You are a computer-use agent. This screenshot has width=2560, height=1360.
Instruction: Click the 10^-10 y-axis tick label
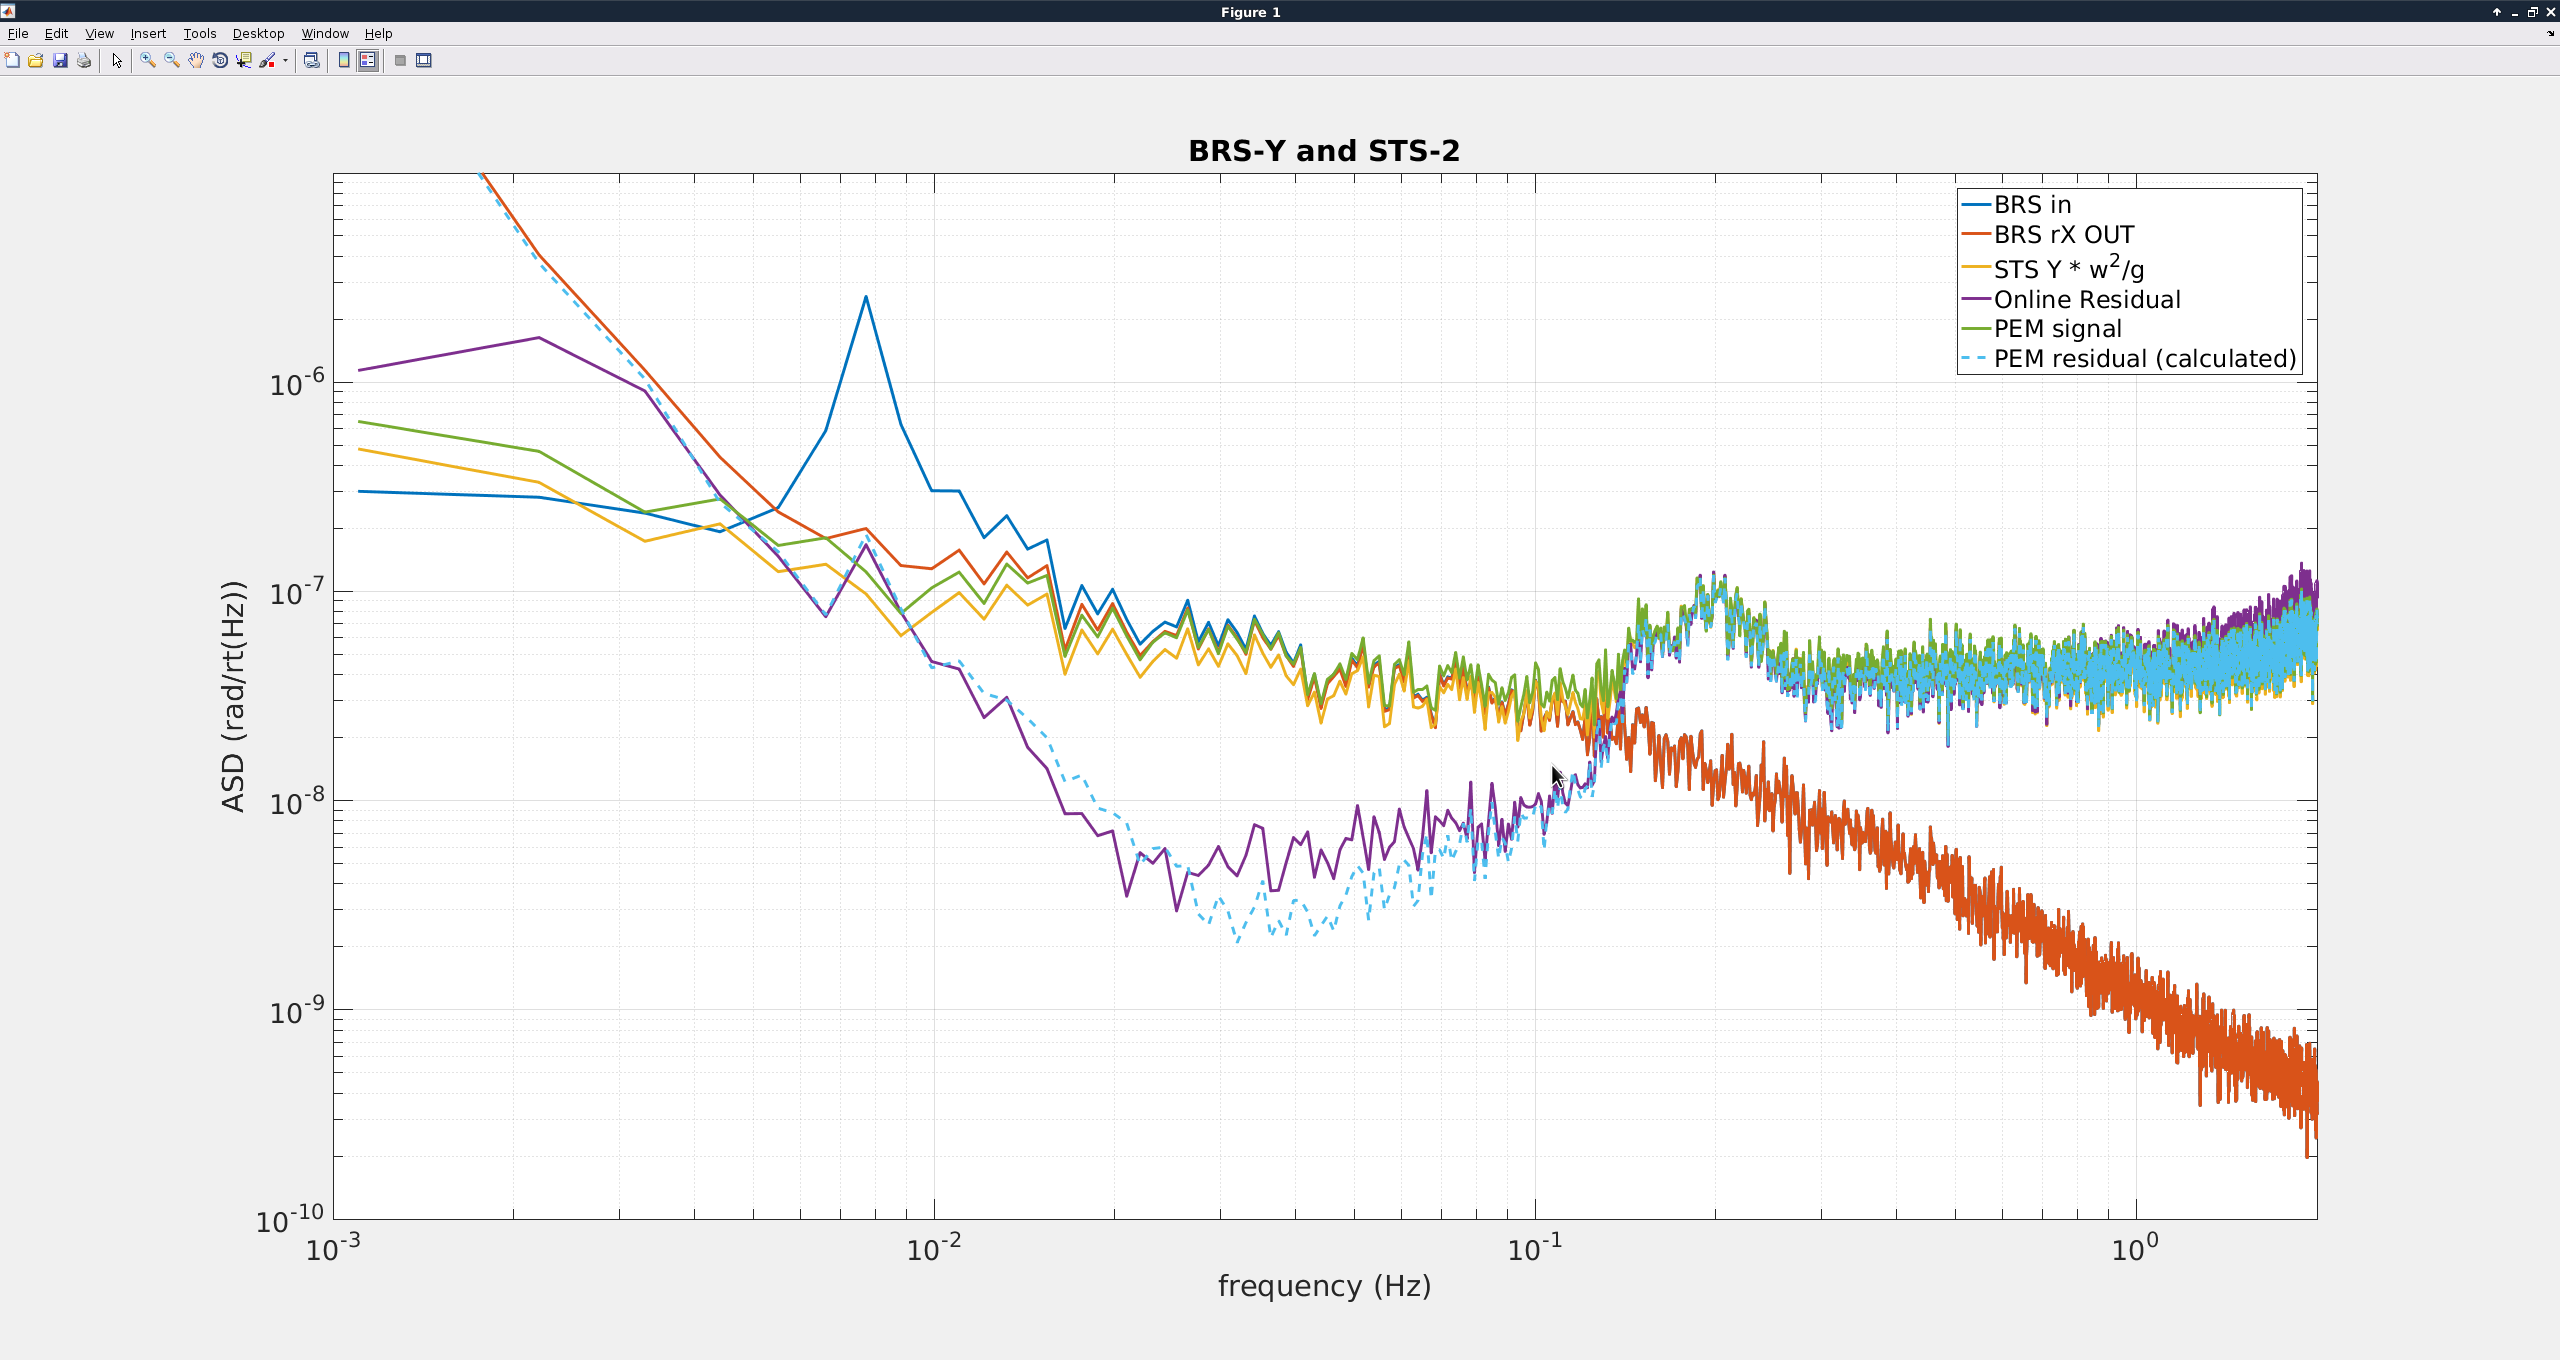tap(290, 1219)
